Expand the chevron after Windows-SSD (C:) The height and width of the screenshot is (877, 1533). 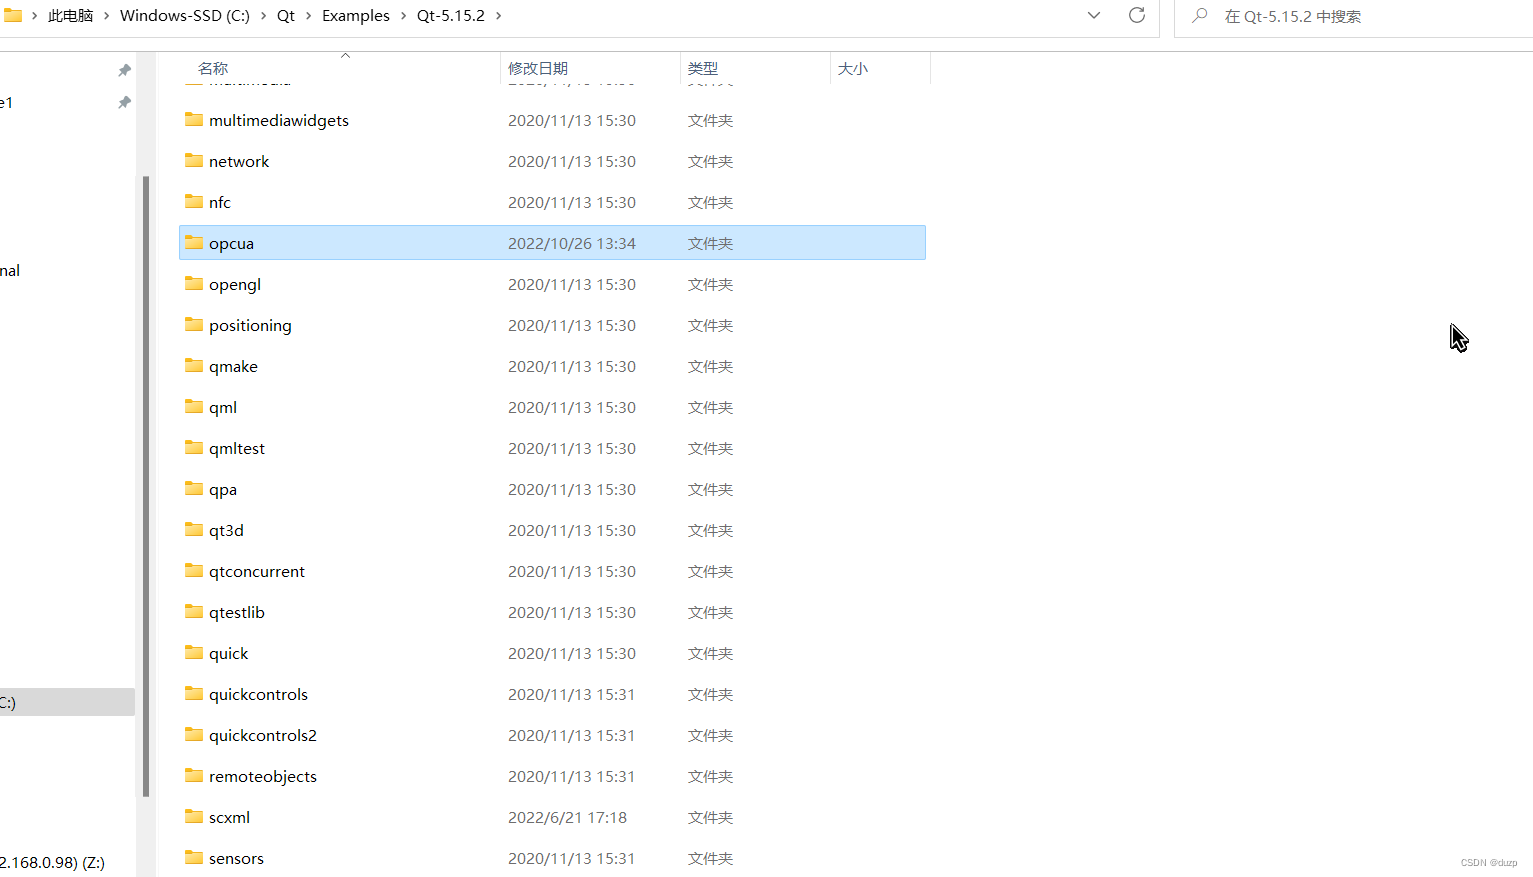point(264,16)
